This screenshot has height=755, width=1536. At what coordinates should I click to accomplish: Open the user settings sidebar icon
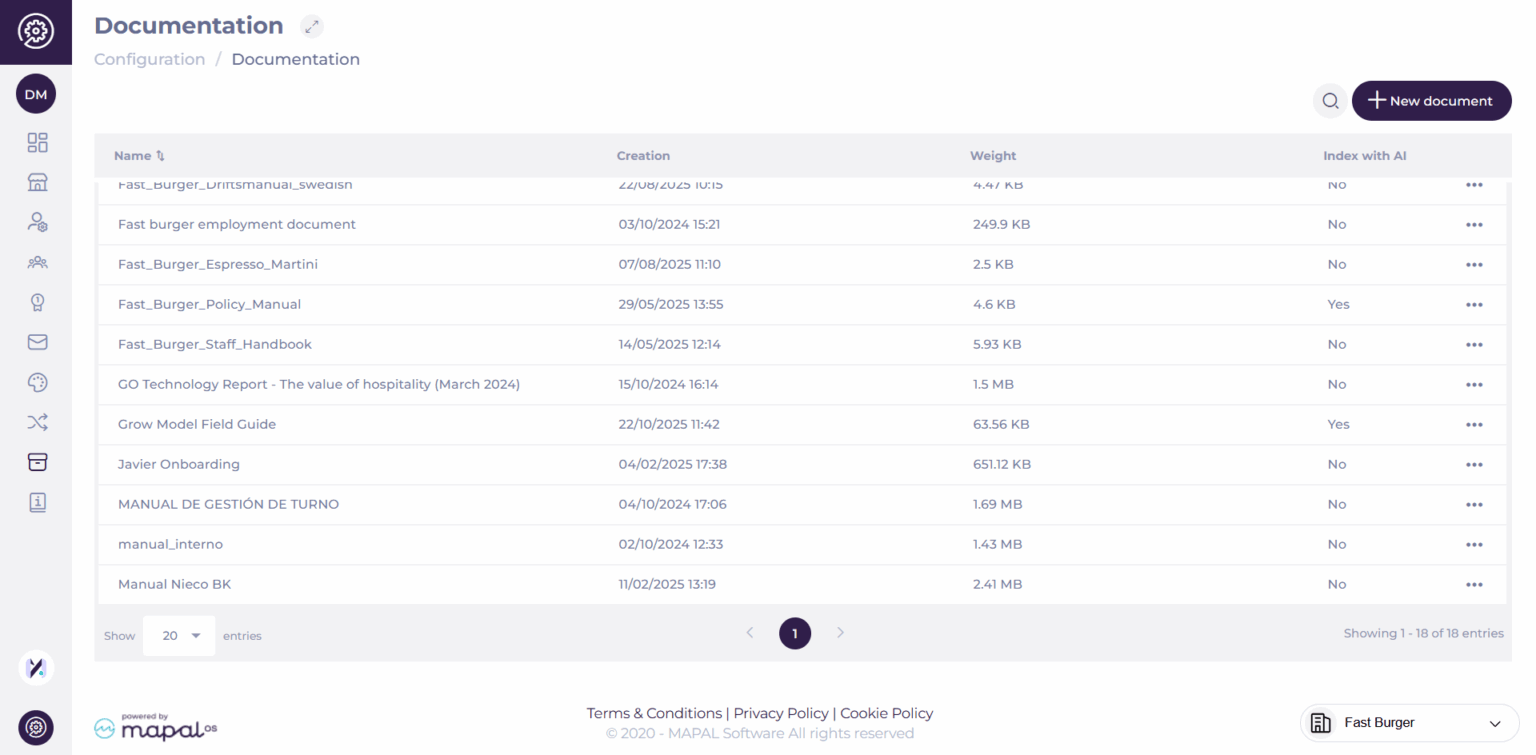tap(37, 222)
